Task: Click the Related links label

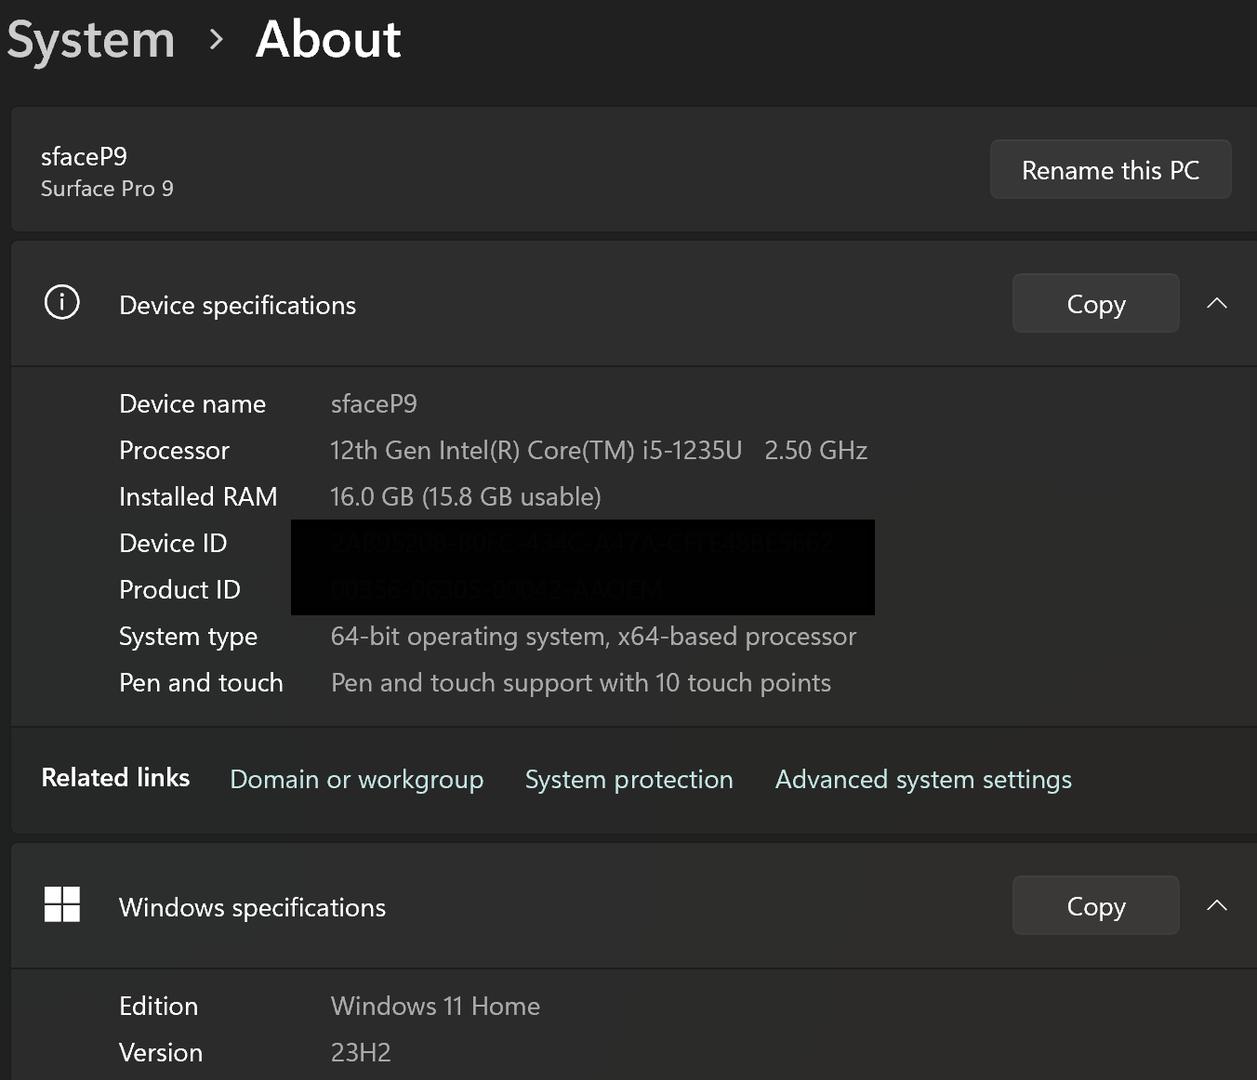Action: pos(115,777)
